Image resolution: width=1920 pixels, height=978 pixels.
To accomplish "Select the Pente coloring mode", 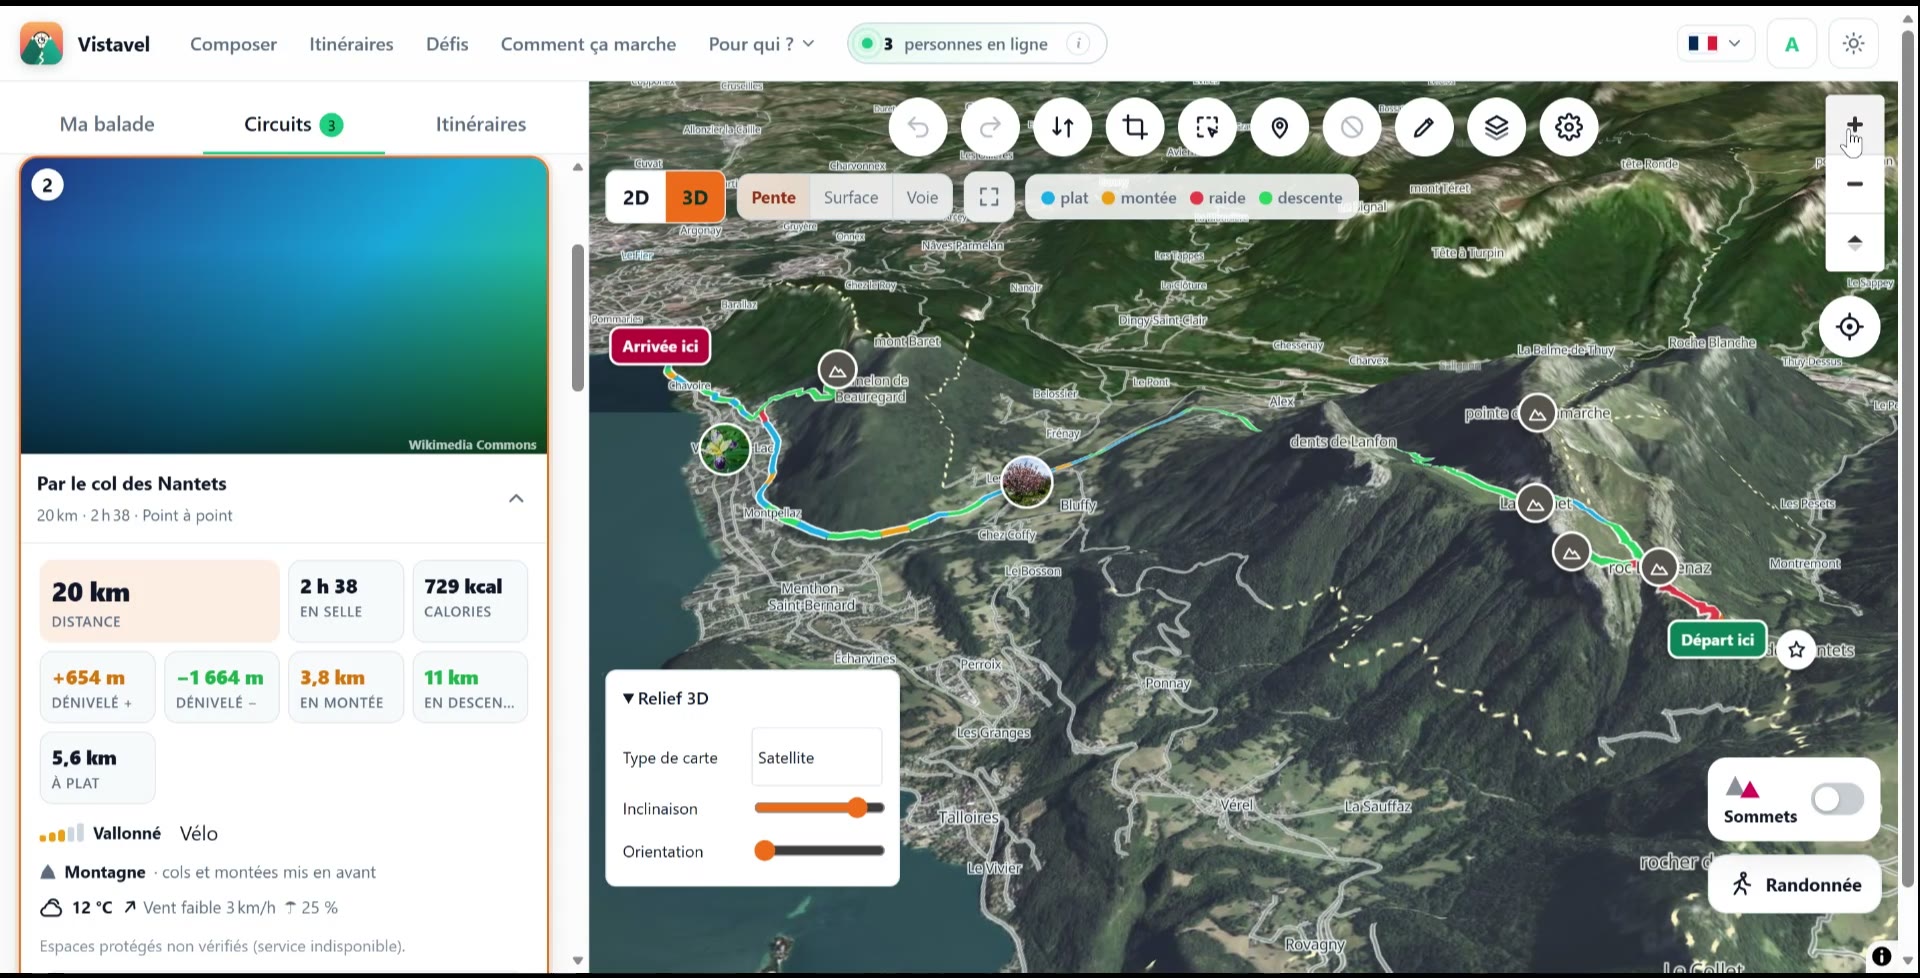I will [774, 197].
